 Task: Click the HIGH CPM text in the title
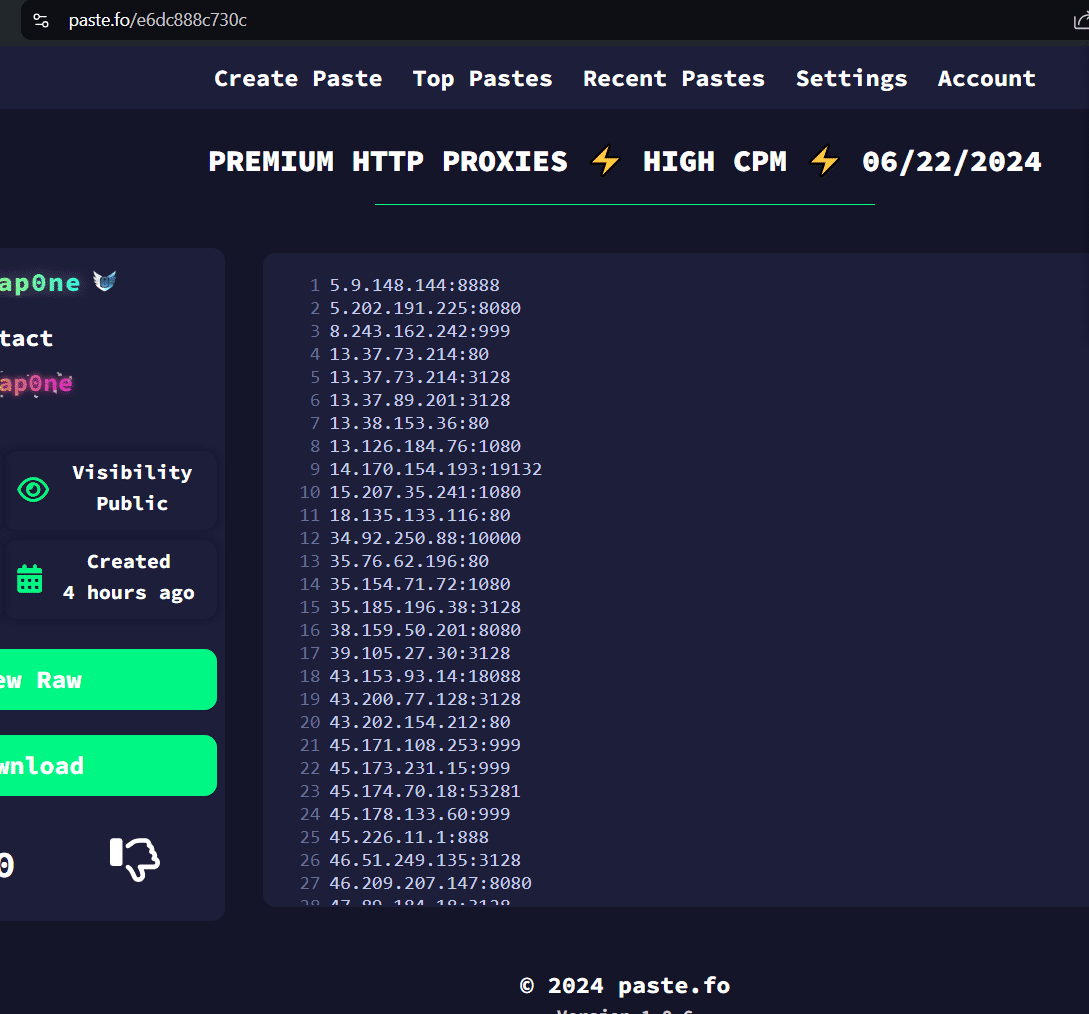(x=715, y=162)
